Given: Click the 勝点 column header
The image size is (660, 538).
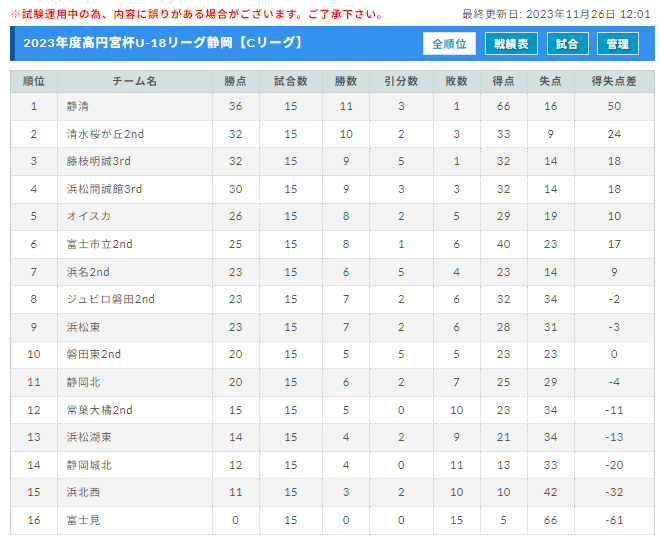Looking at the screenshot, I should pos(236,81).
